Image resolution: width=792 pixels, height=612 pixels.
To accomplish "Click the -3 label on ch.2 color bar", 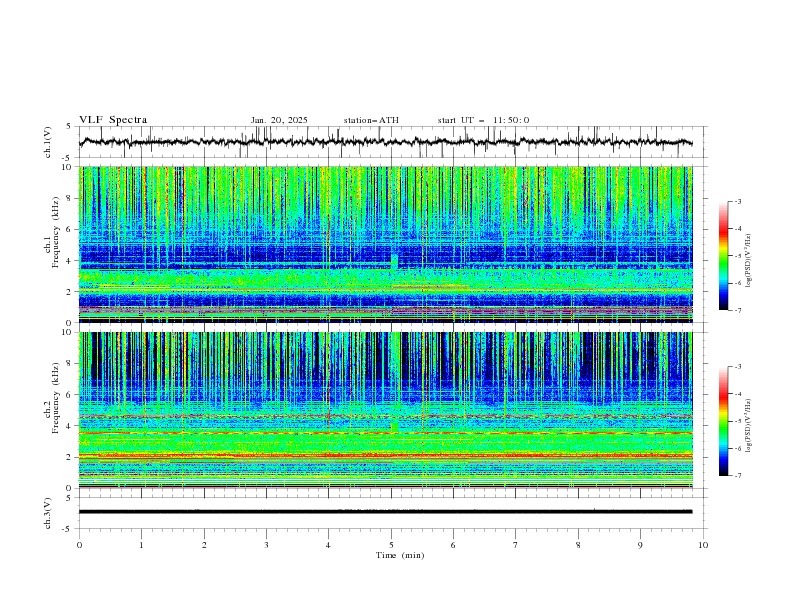I will [x=738, y=367].
